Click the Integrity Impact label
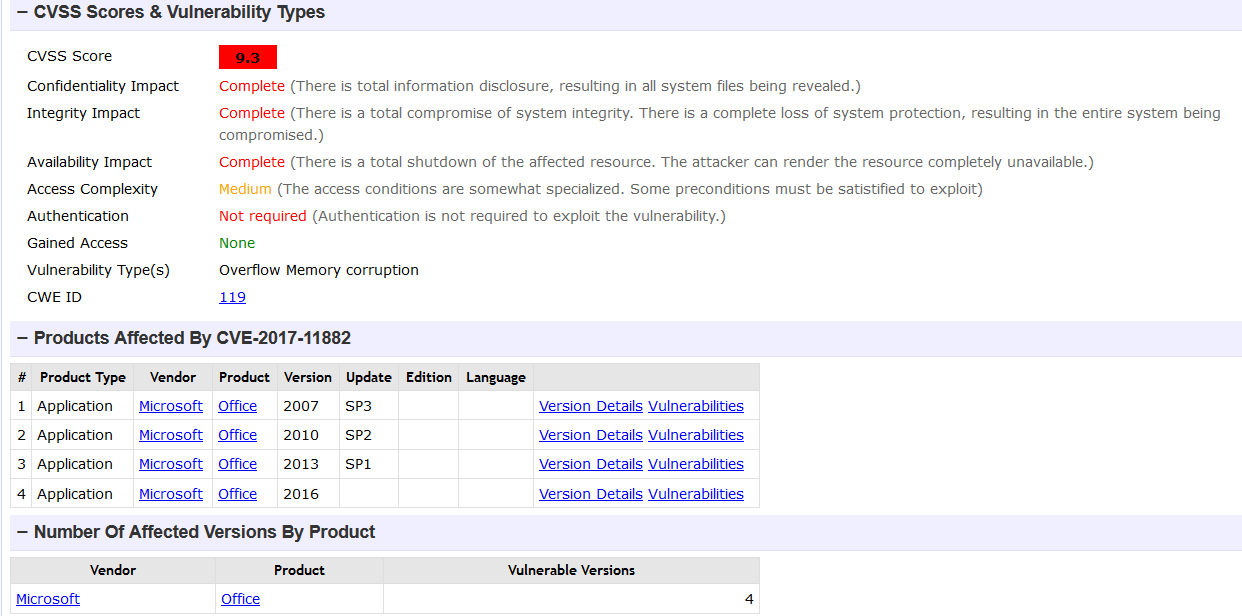This screenshot has width=1242, height=616. (84, 113)
